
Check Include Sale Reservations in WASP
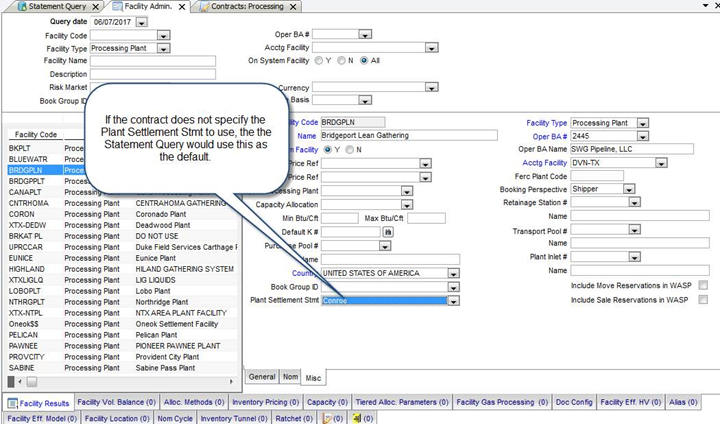click(701, 299)
